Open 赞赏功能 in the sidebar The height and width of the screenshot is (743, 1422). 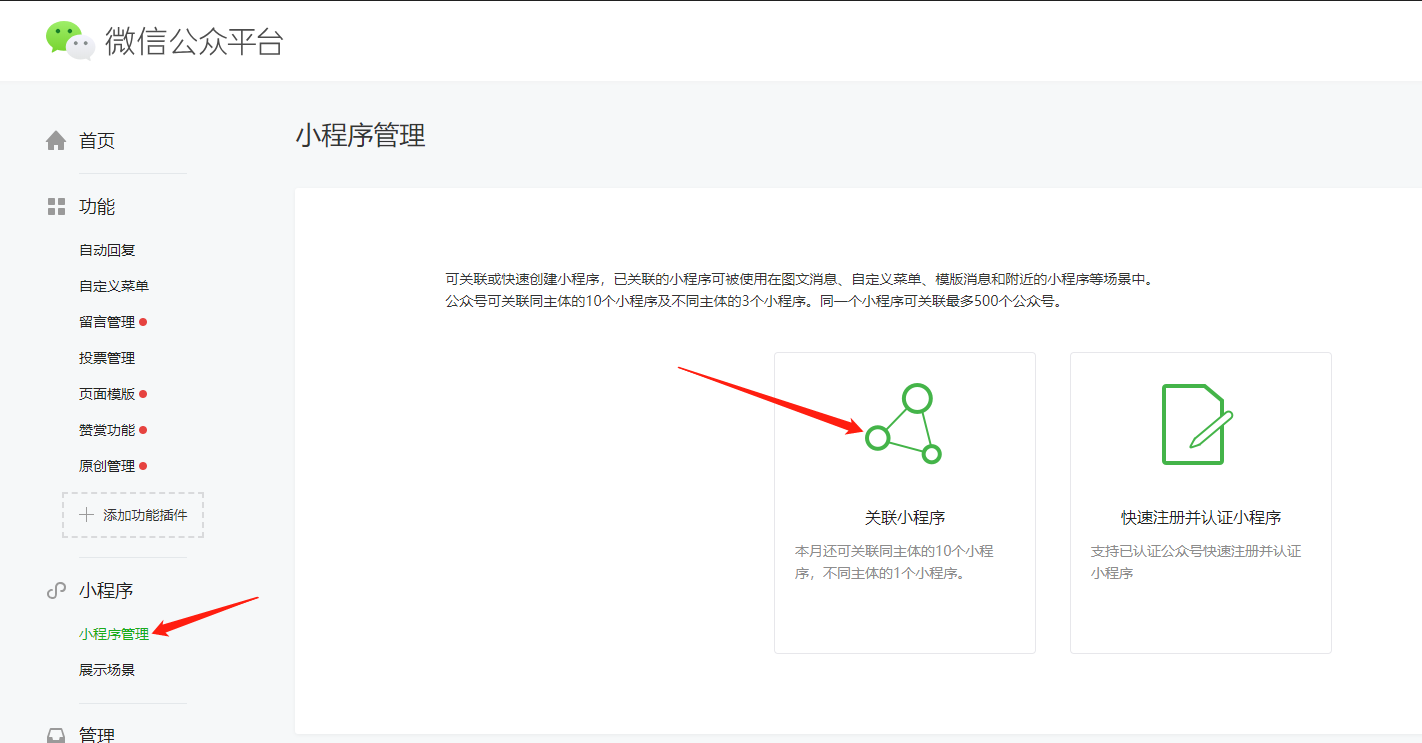pyautogui.click(x=107, y=430)
